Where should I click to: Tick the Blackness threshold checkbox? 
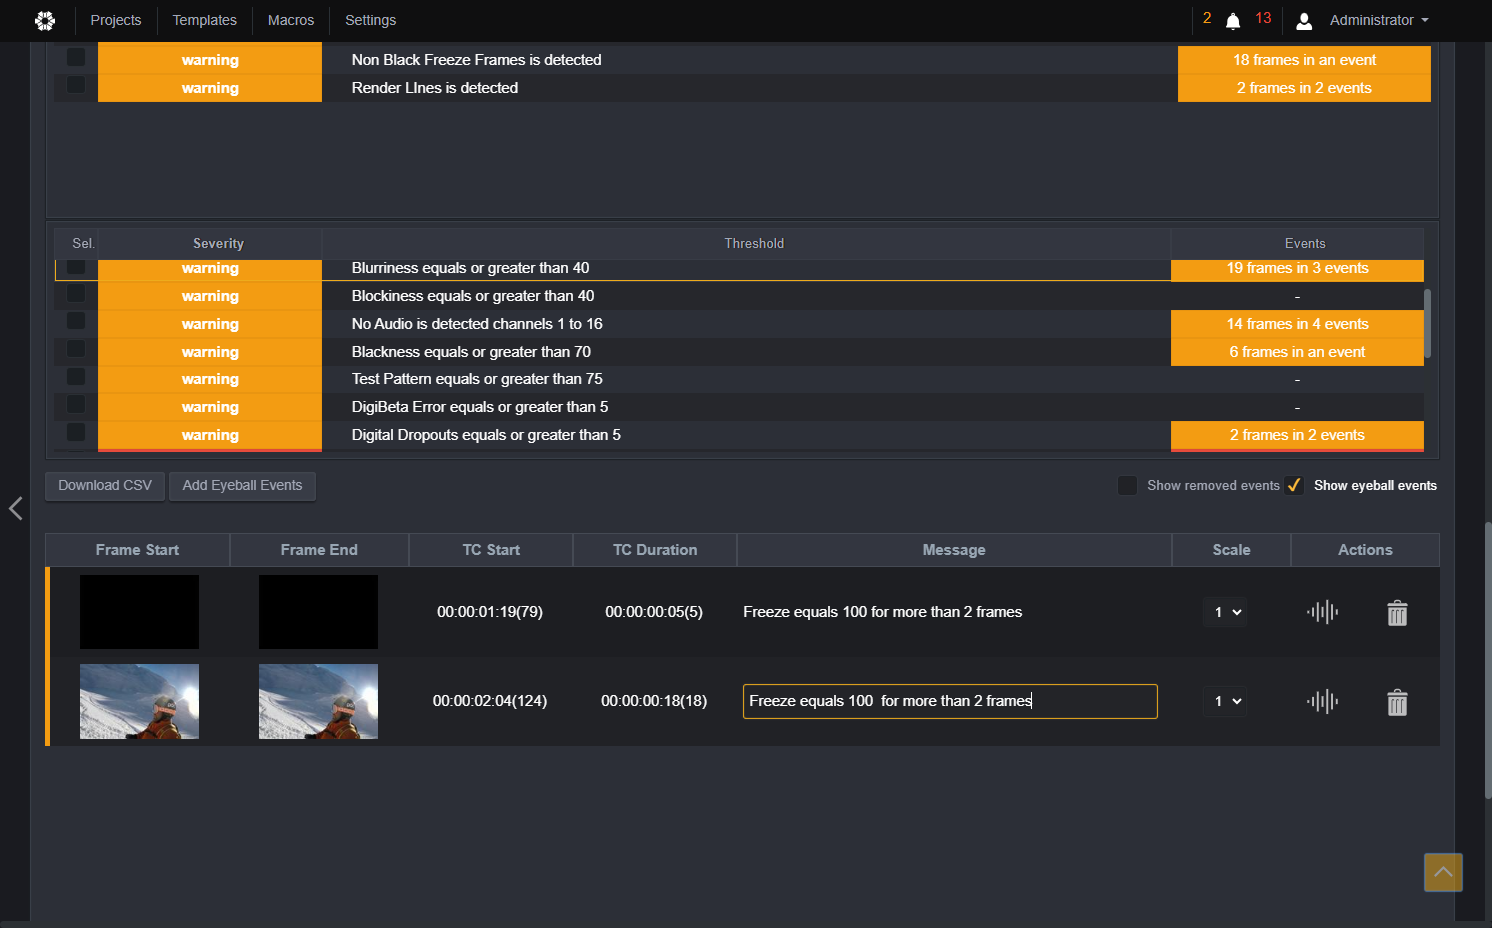[76, 349]
